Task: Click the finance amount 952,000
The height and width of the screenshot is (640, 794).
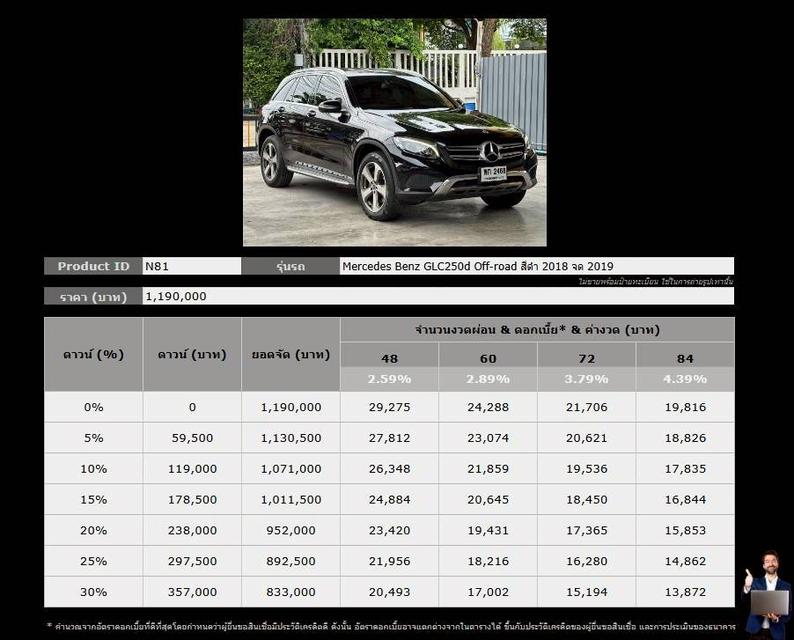Action: 291,531
